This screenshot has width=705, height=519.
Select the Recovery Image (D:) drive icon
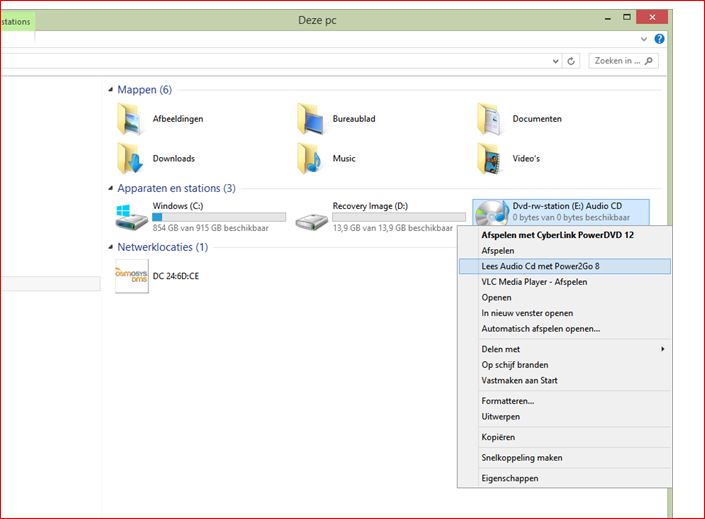(x=312, y=221)
